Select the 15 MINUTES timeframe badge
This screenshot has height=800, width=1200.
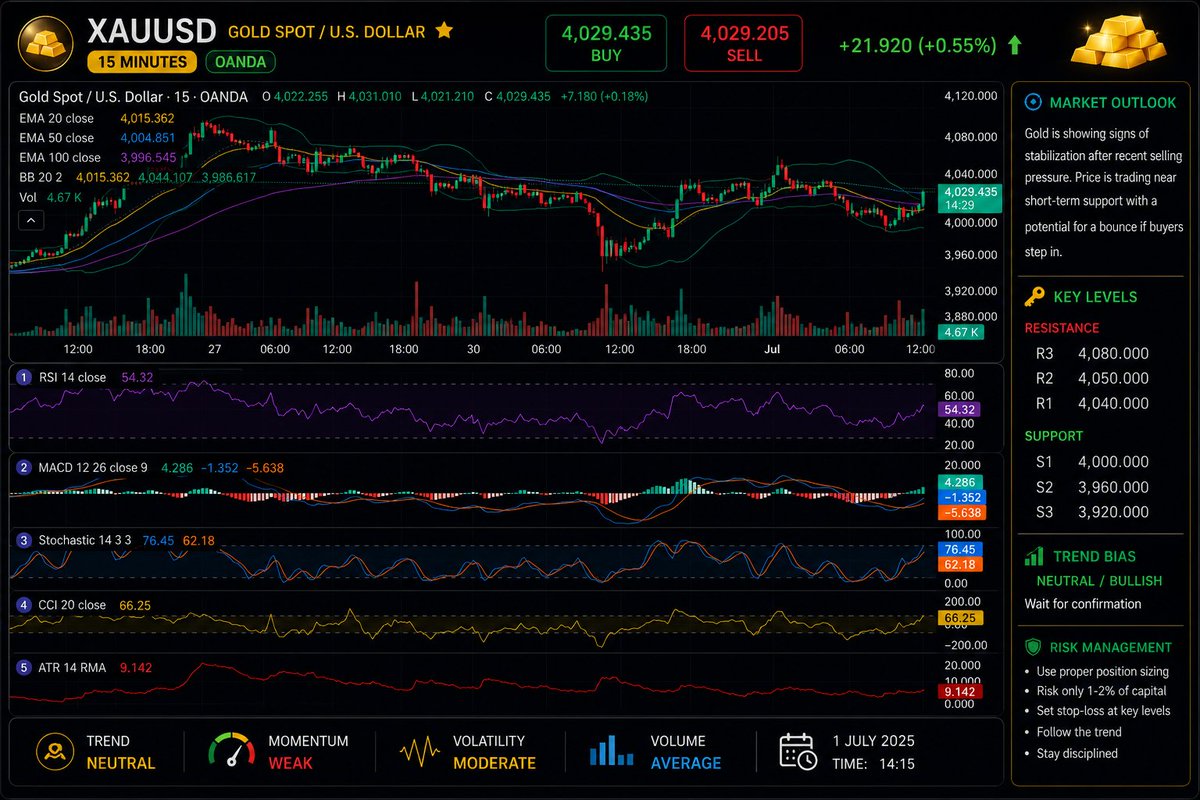click(142, 62)
